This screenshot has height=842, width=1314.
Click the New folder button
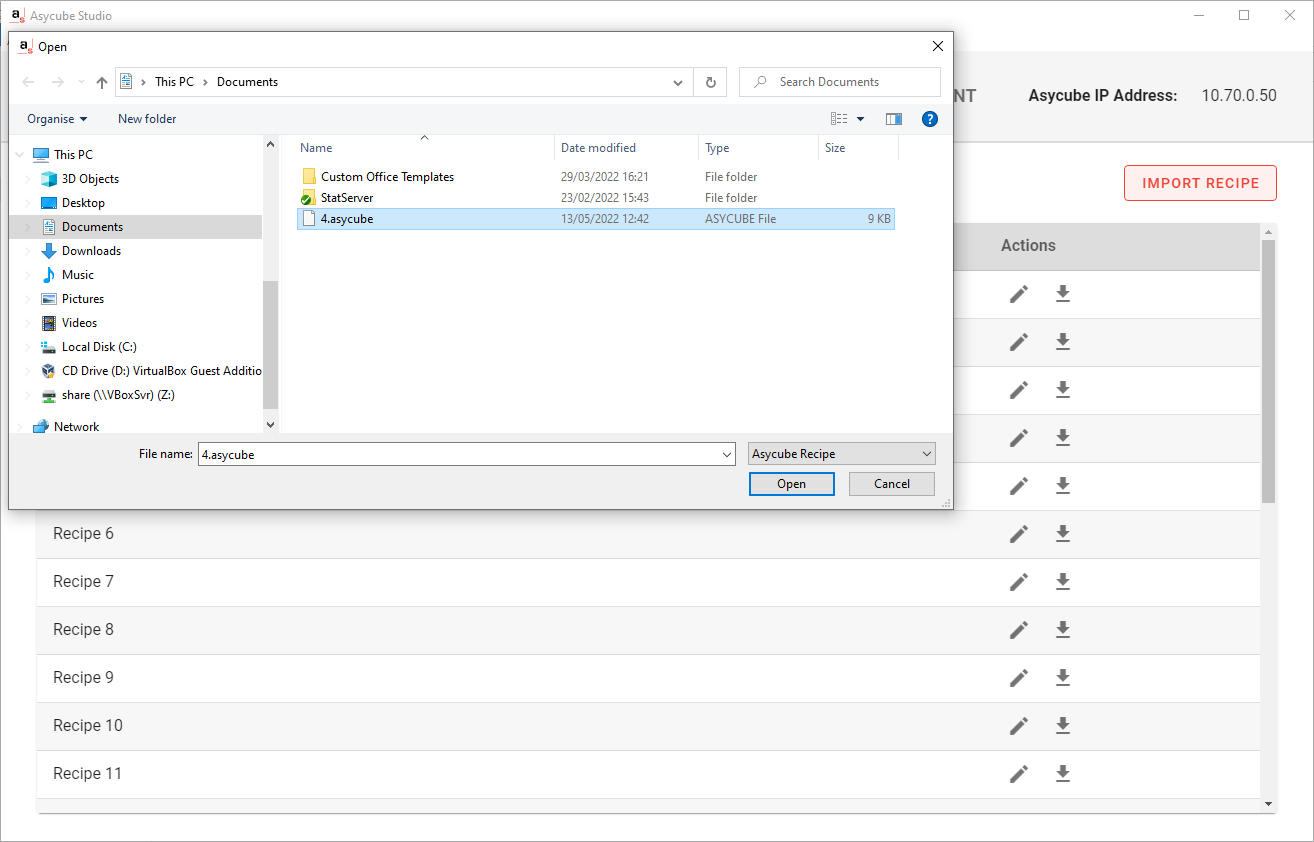pos(147,119)
